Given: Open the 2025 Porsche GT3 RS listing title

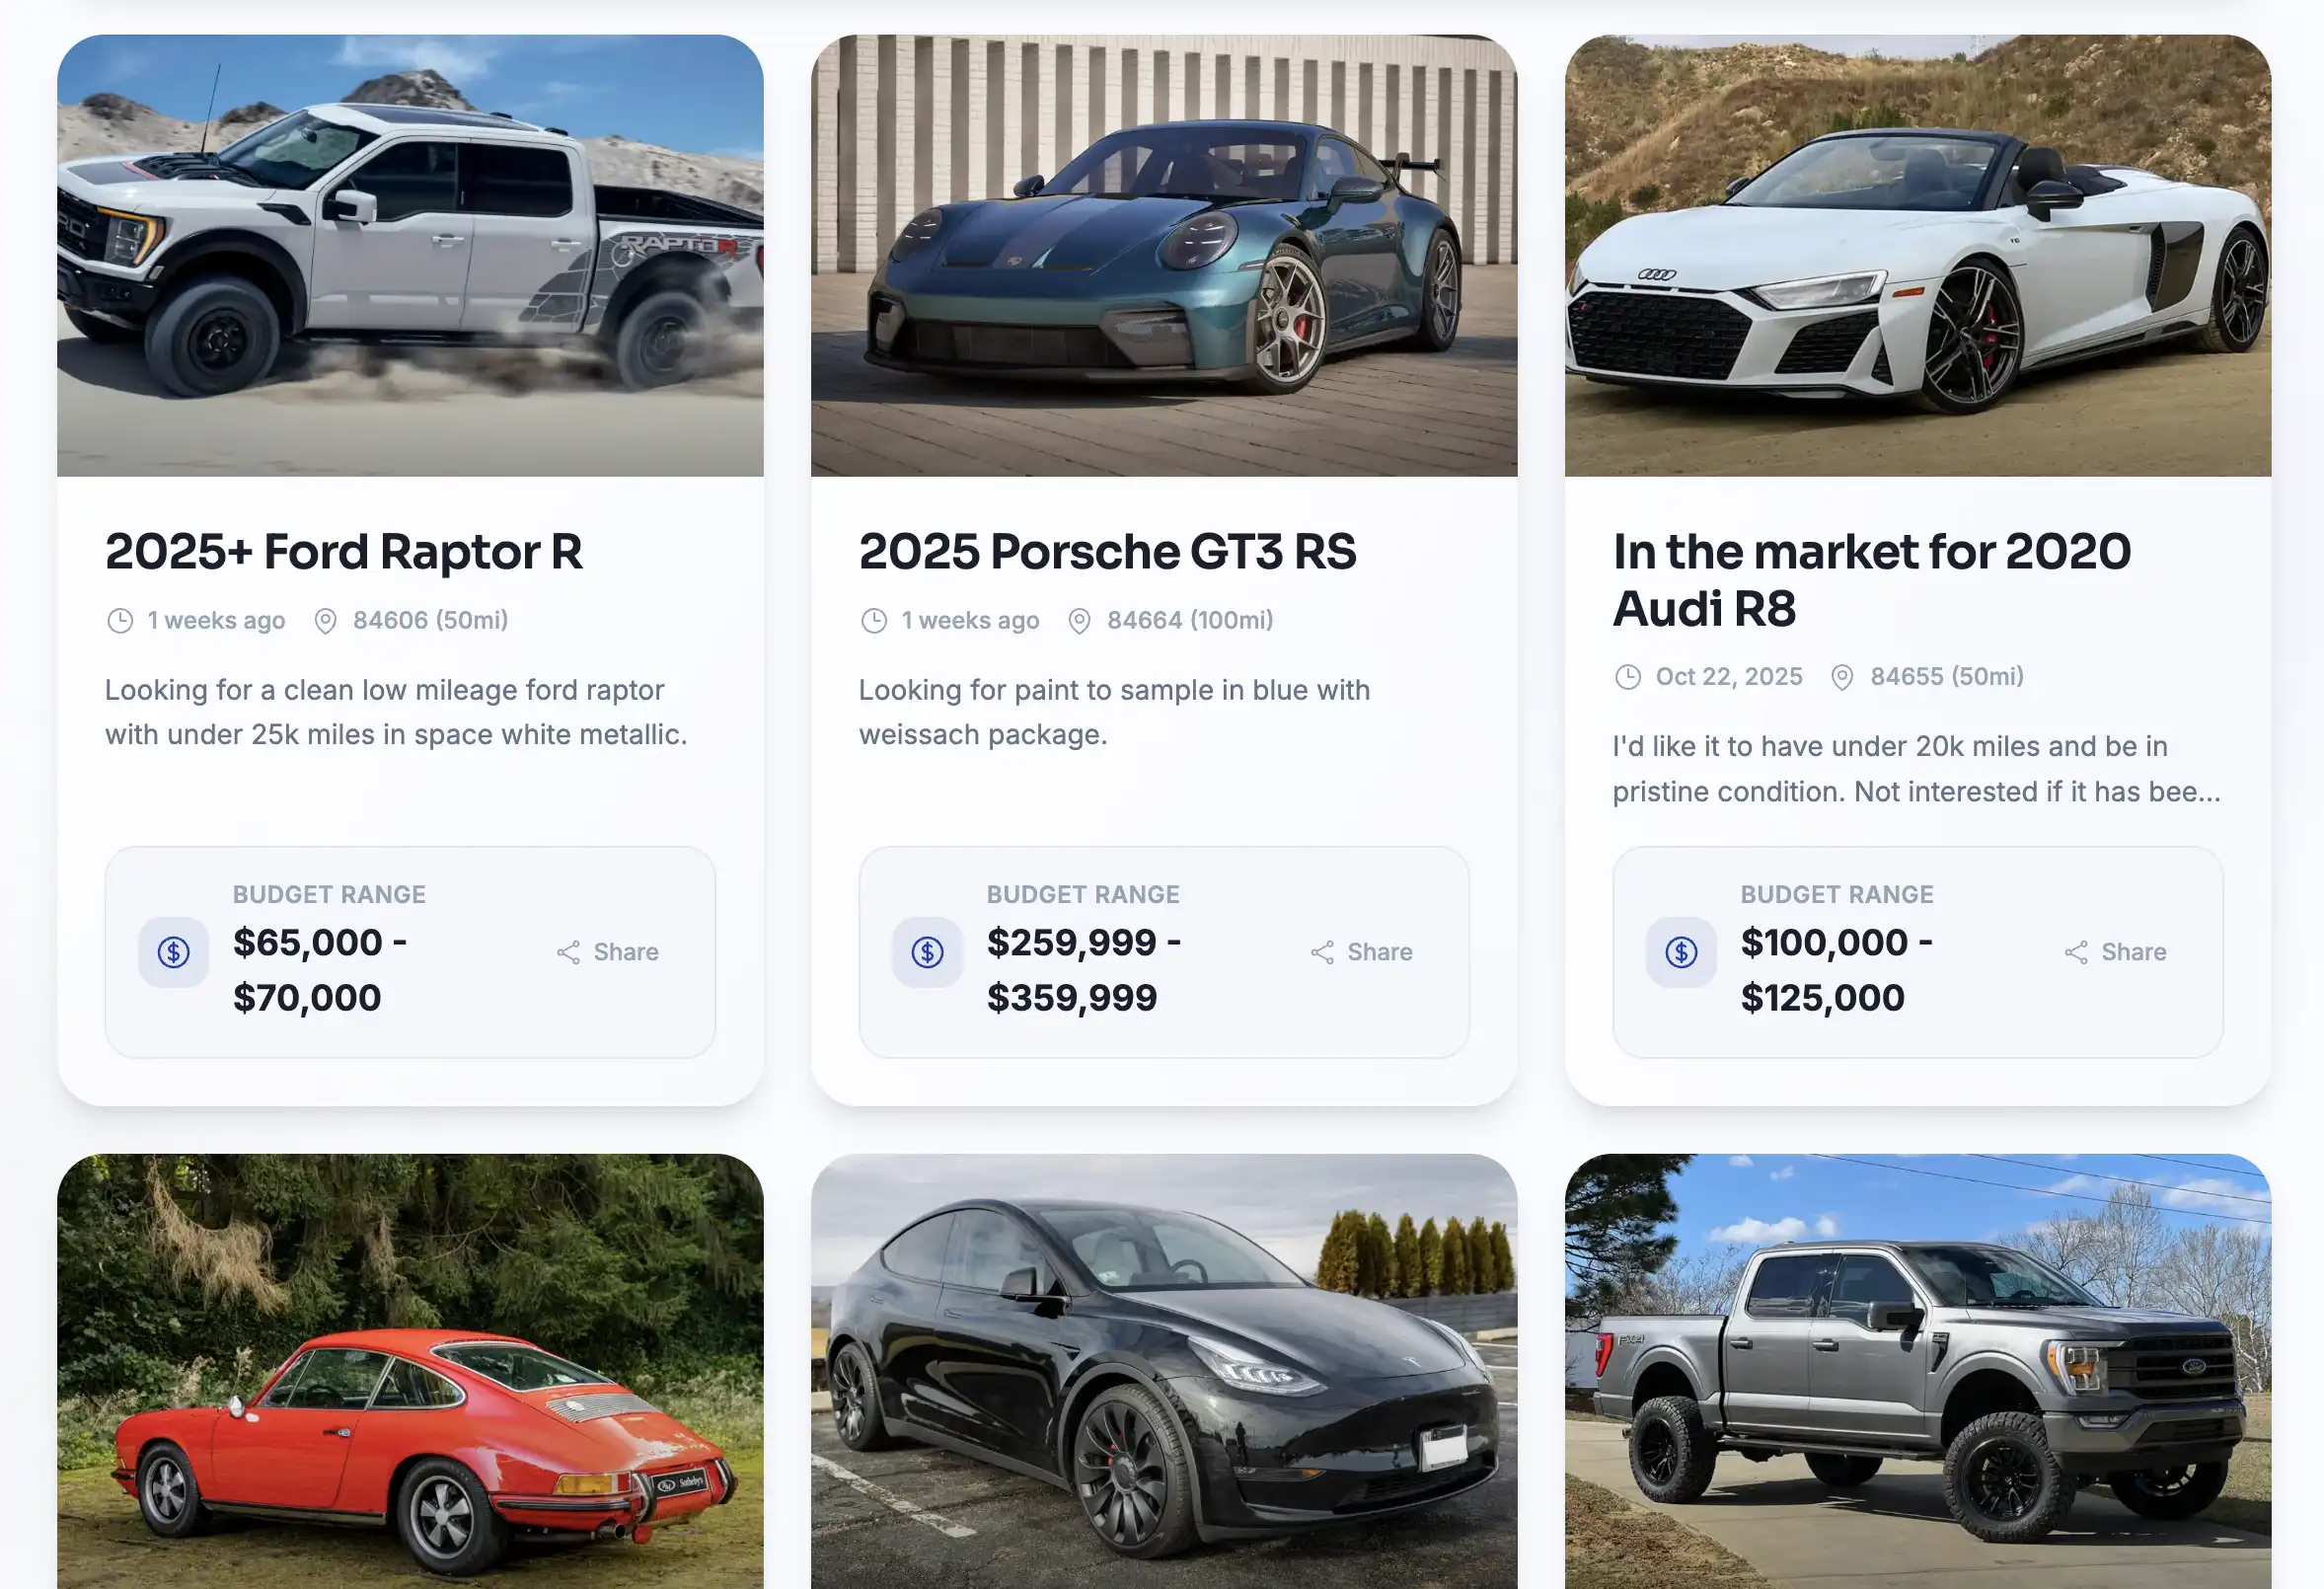Looking at the screenshot, I should (x=1108, y=551).
